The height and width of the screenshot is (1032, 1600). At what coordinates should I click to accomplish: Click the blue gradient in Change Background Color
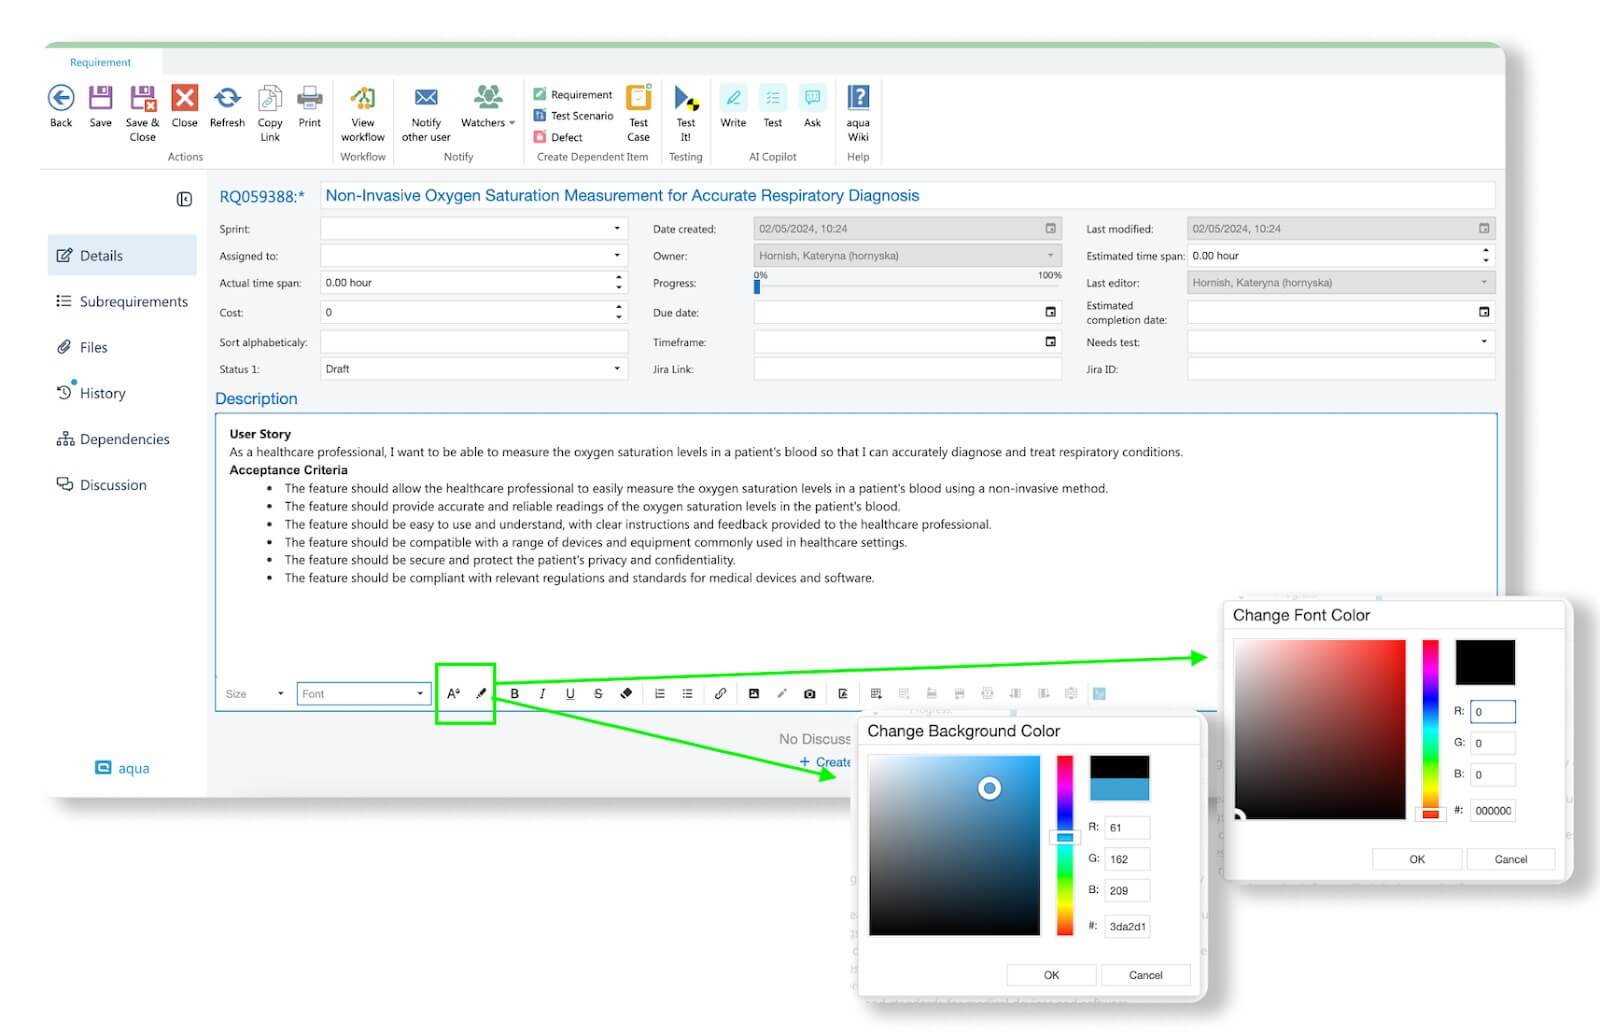pos(955,845)
